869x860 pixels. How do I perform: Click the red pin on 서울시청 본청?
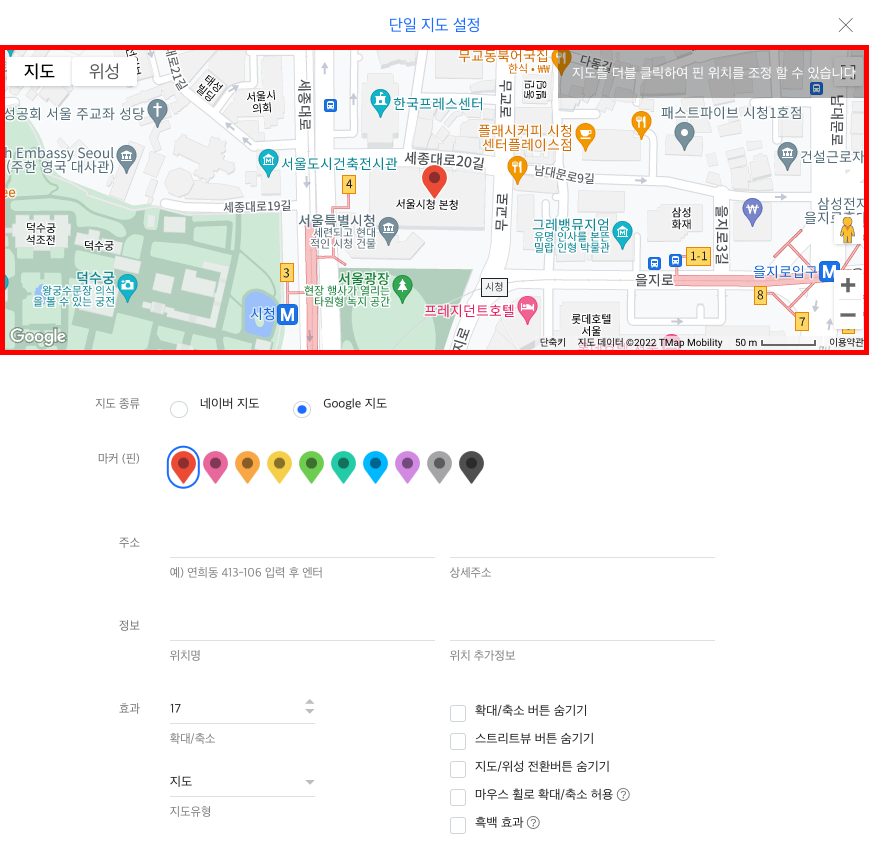point(434,182)
